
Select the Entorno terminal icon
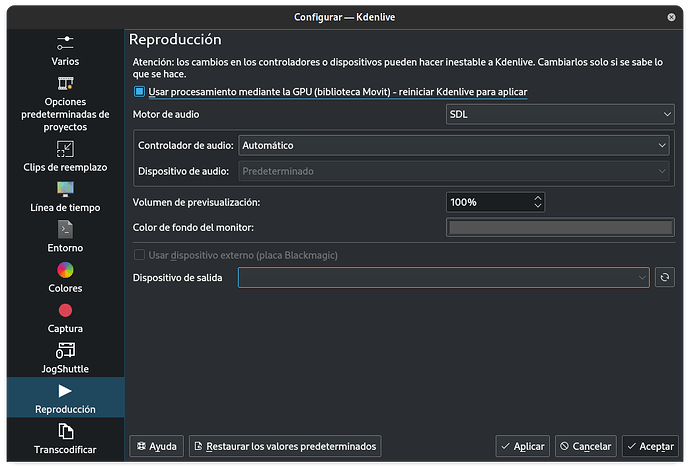[65, 229]
